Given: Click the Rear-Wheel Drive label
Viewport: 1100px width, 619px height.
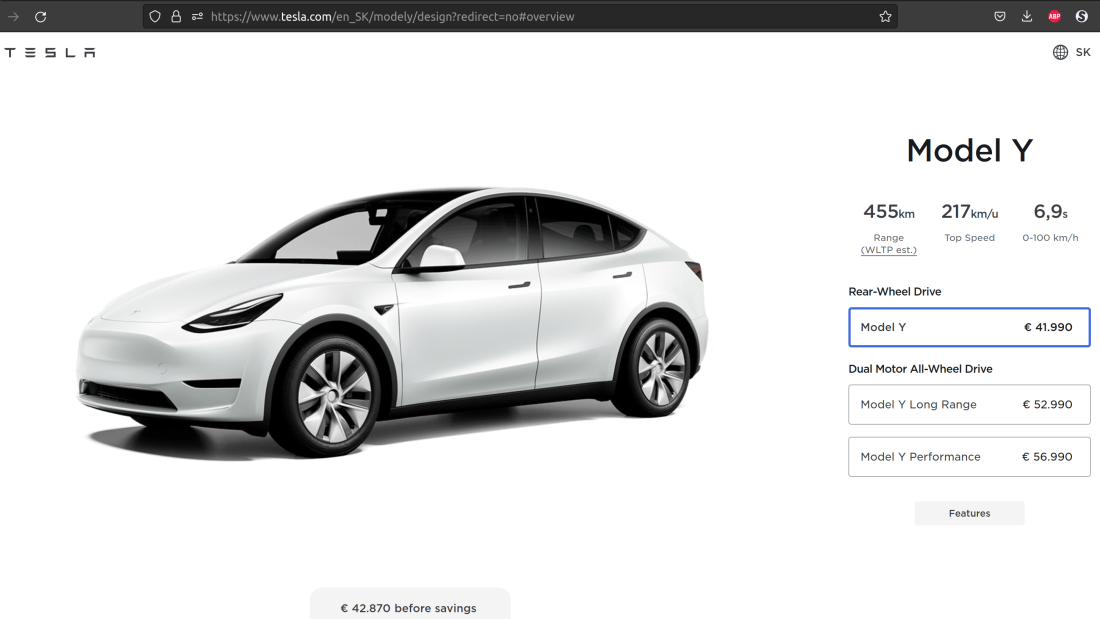Looking at the screenshot, I should pos(894,291).
